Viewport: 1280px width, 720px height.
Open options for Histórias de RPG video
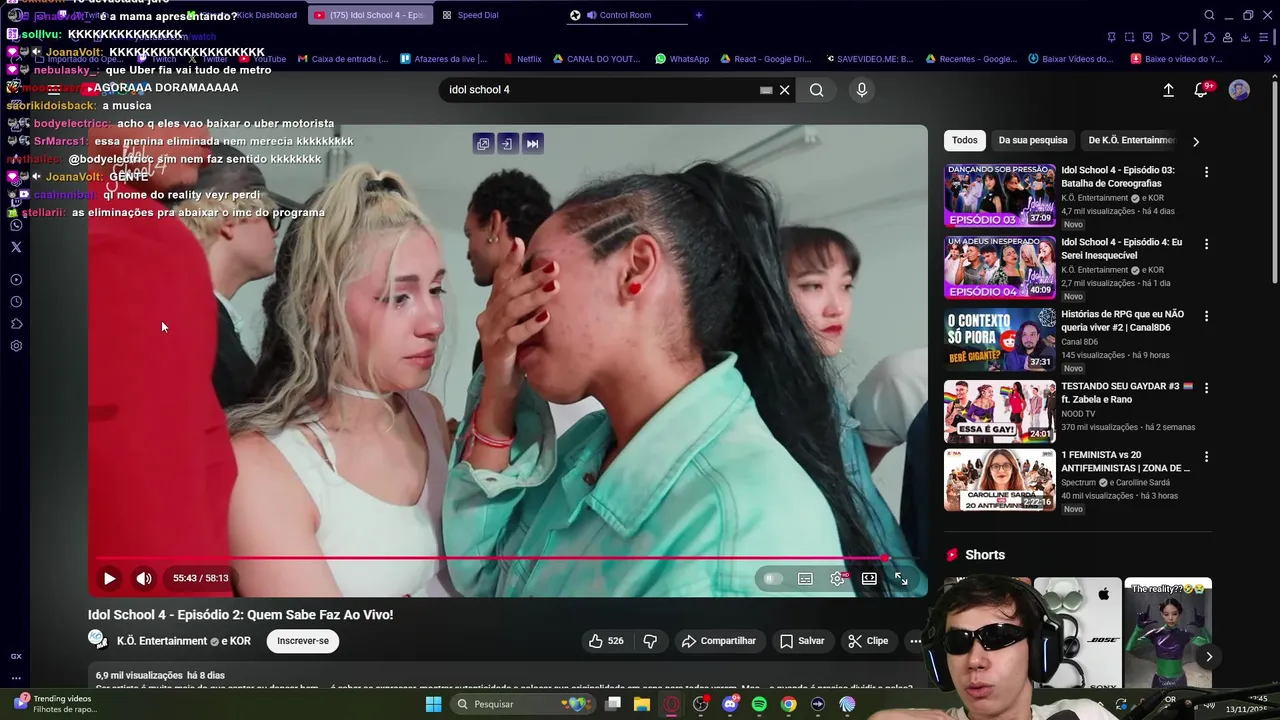(x=1206, y=316)
